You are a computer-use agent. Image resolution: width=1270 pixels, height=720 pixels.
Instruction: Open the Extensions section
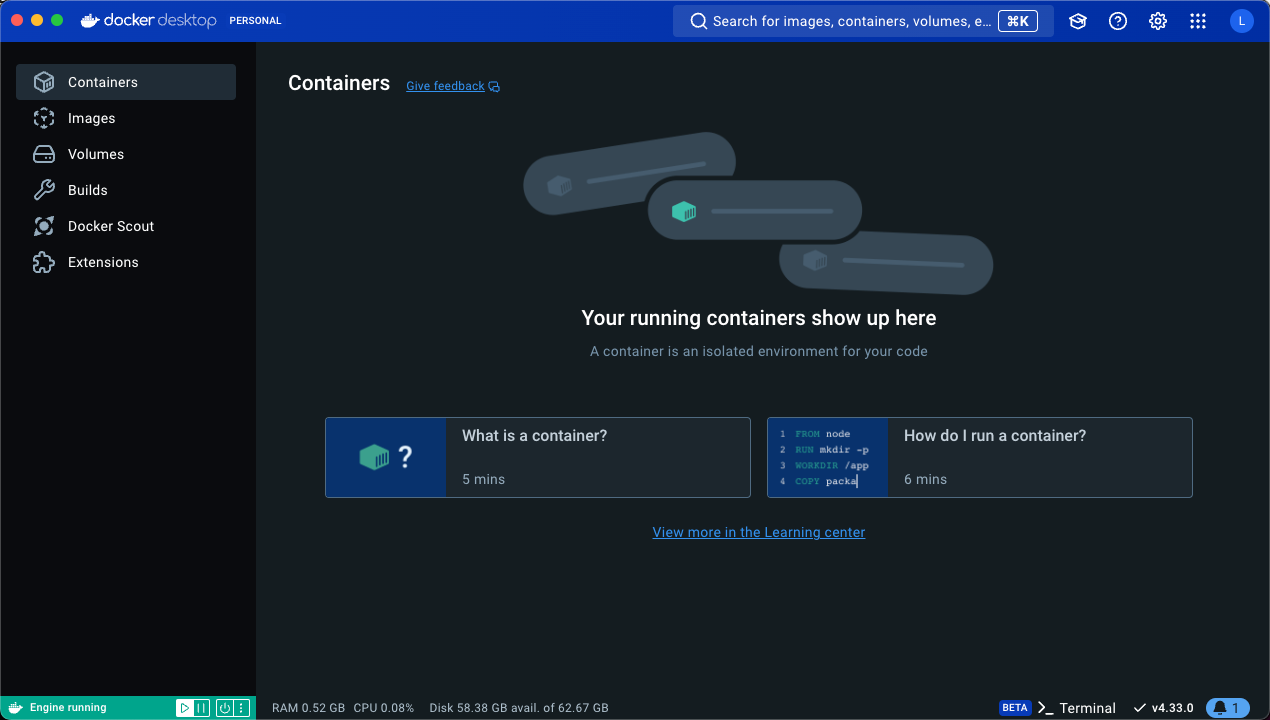(x=126, y=262)
